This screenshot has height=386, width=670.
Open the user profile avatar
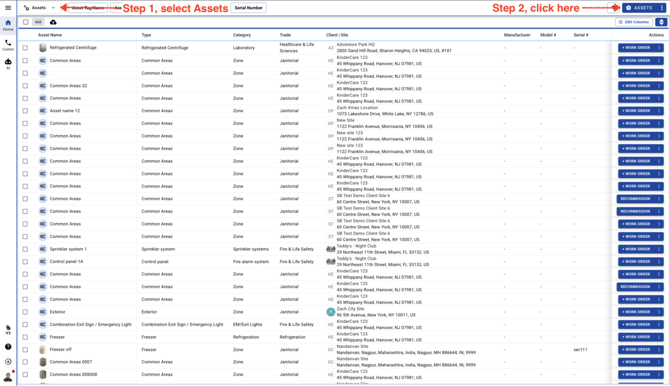(8, 377)
